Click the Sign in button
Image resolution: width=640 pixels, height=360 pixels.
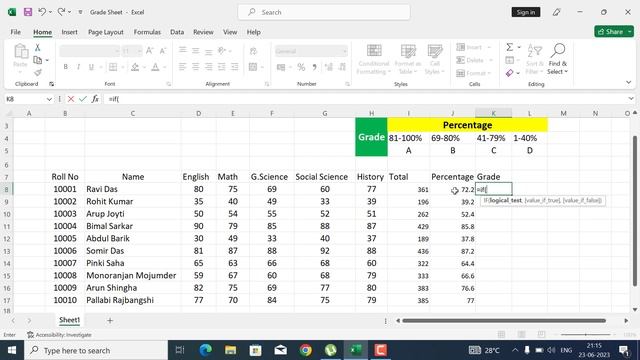[x=526, y=12]
